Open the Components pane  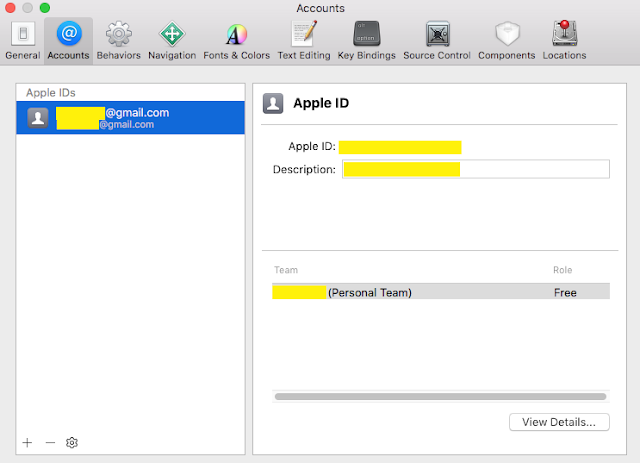click(507, 41)
